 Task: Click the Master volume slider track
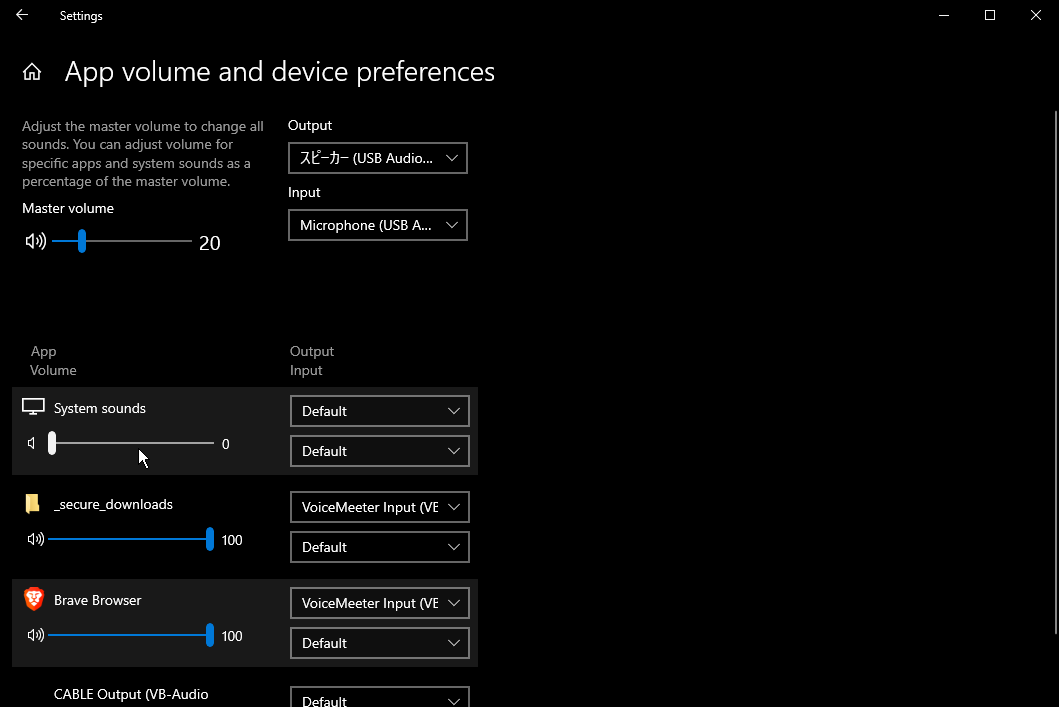click(x=140, y=241)
